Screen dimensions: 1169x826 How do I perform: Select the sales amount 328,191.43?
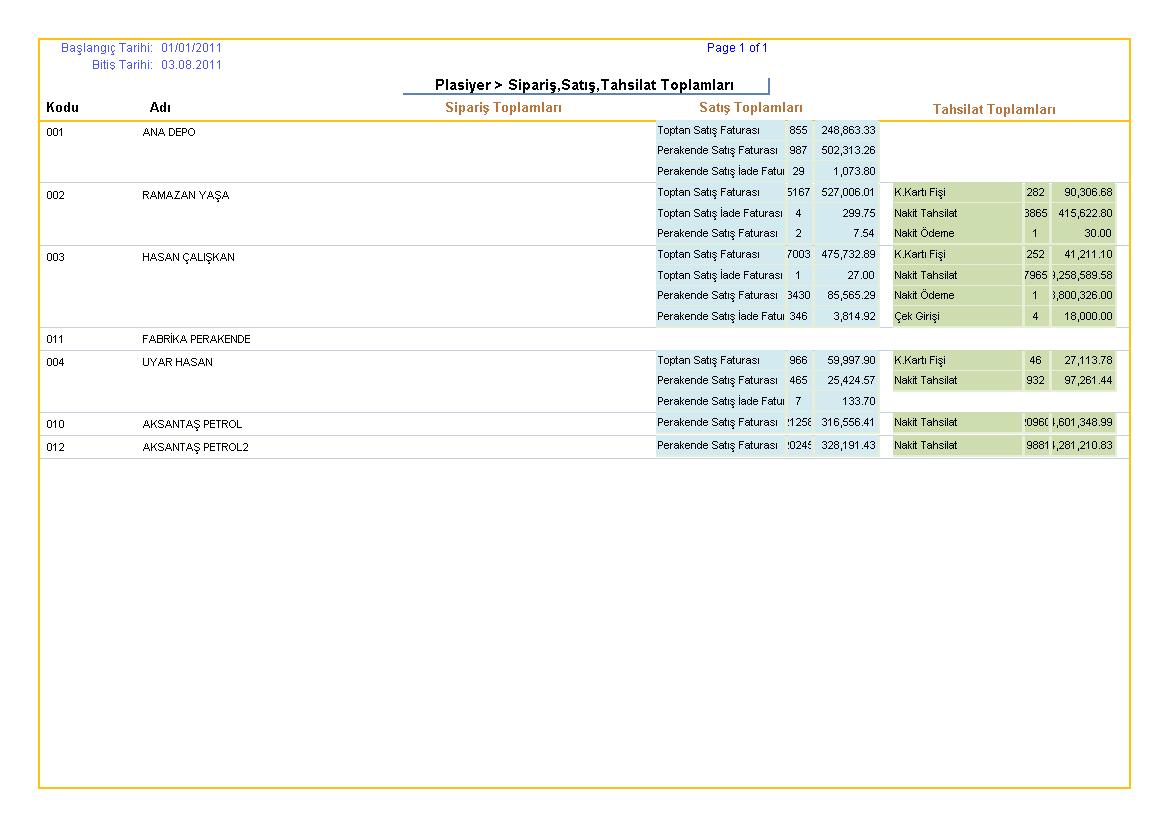(x=848, y=445)
